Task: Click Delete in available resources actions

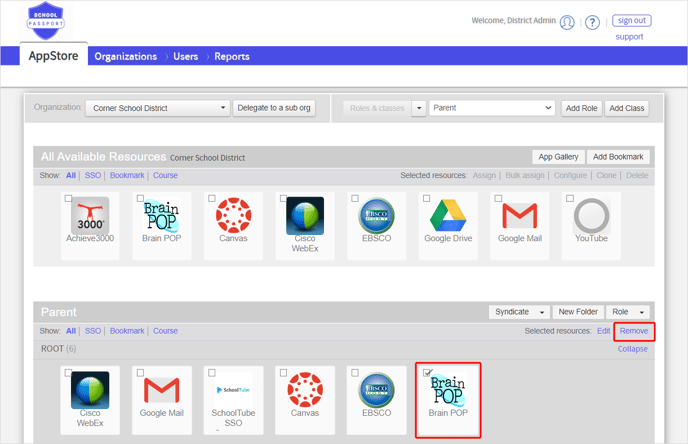Action: 637,175
